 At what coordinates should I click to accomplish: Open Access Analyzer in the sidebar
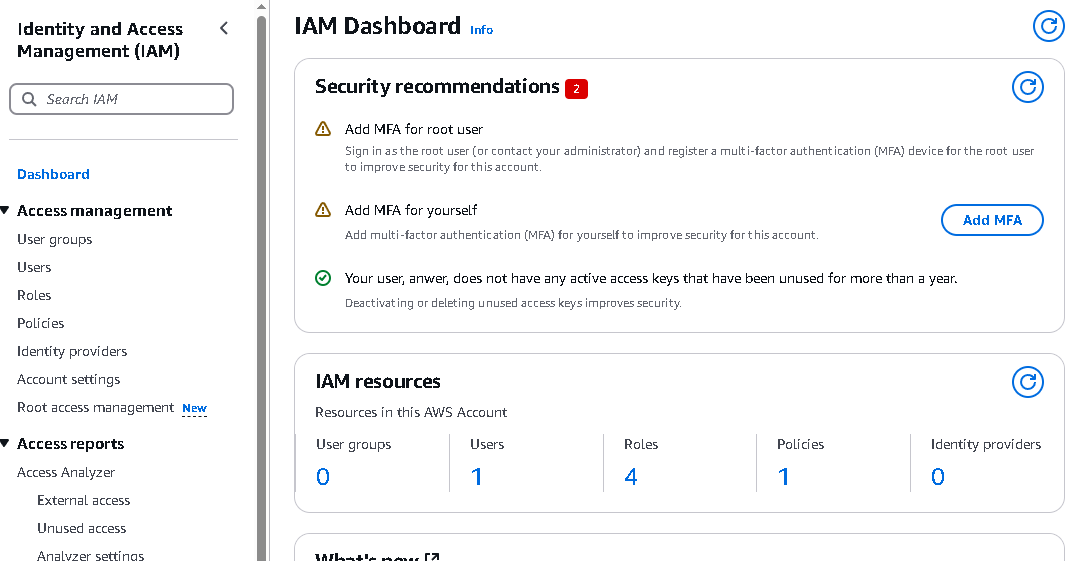(66, 472)
